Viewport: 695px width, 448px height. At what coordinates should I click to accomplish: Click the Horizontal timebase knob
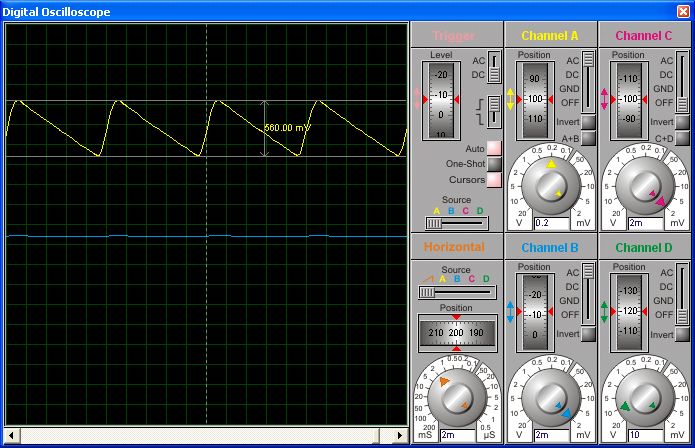click(x=457, y=397)
